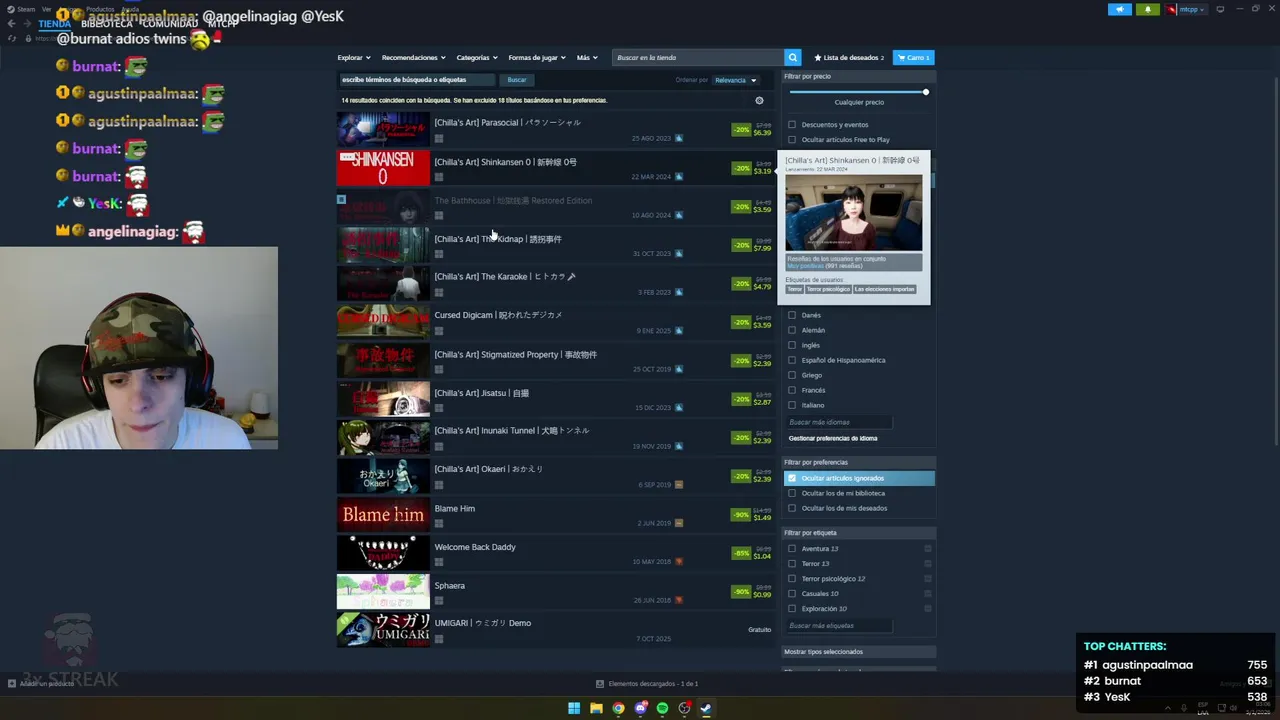Screen dimensions: 1280x720
Task: Switch to the TIENDA tab
Action: [55, 24]
